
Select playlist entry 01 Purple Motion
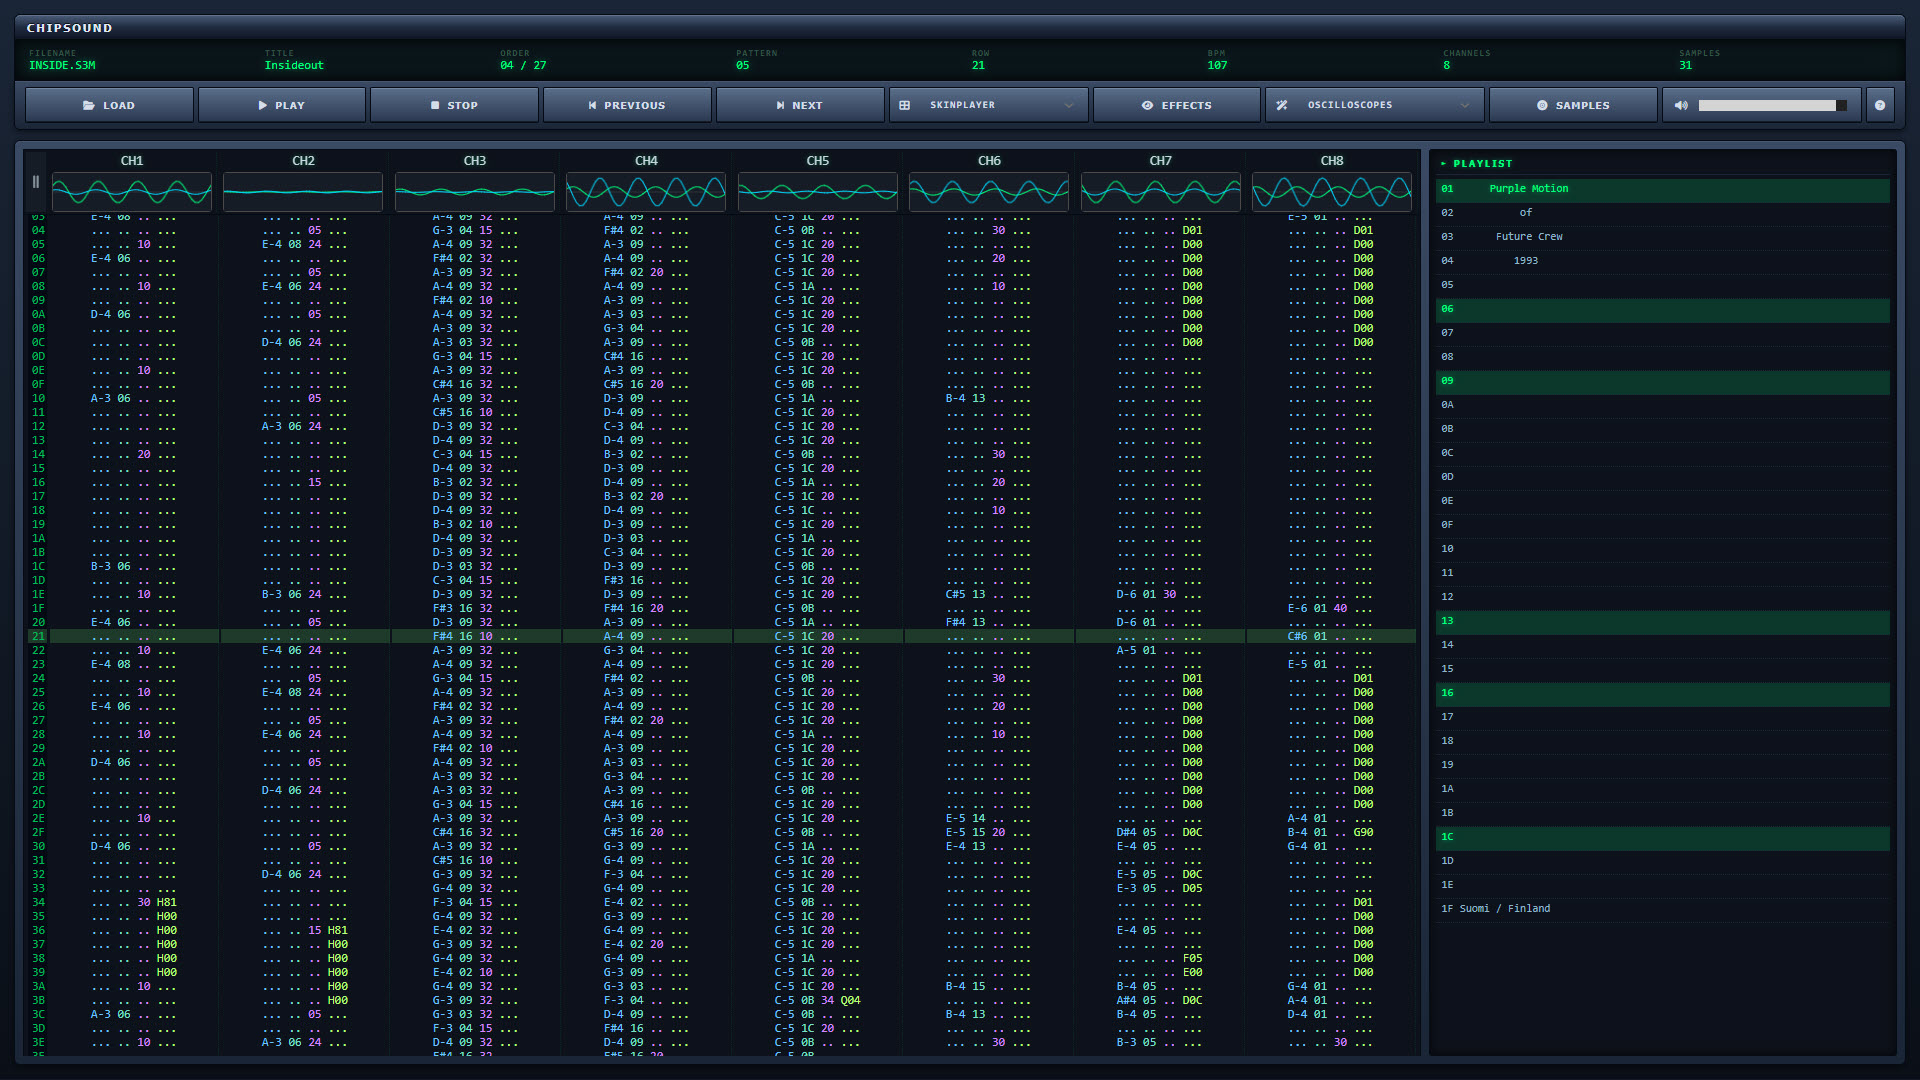1663,189
